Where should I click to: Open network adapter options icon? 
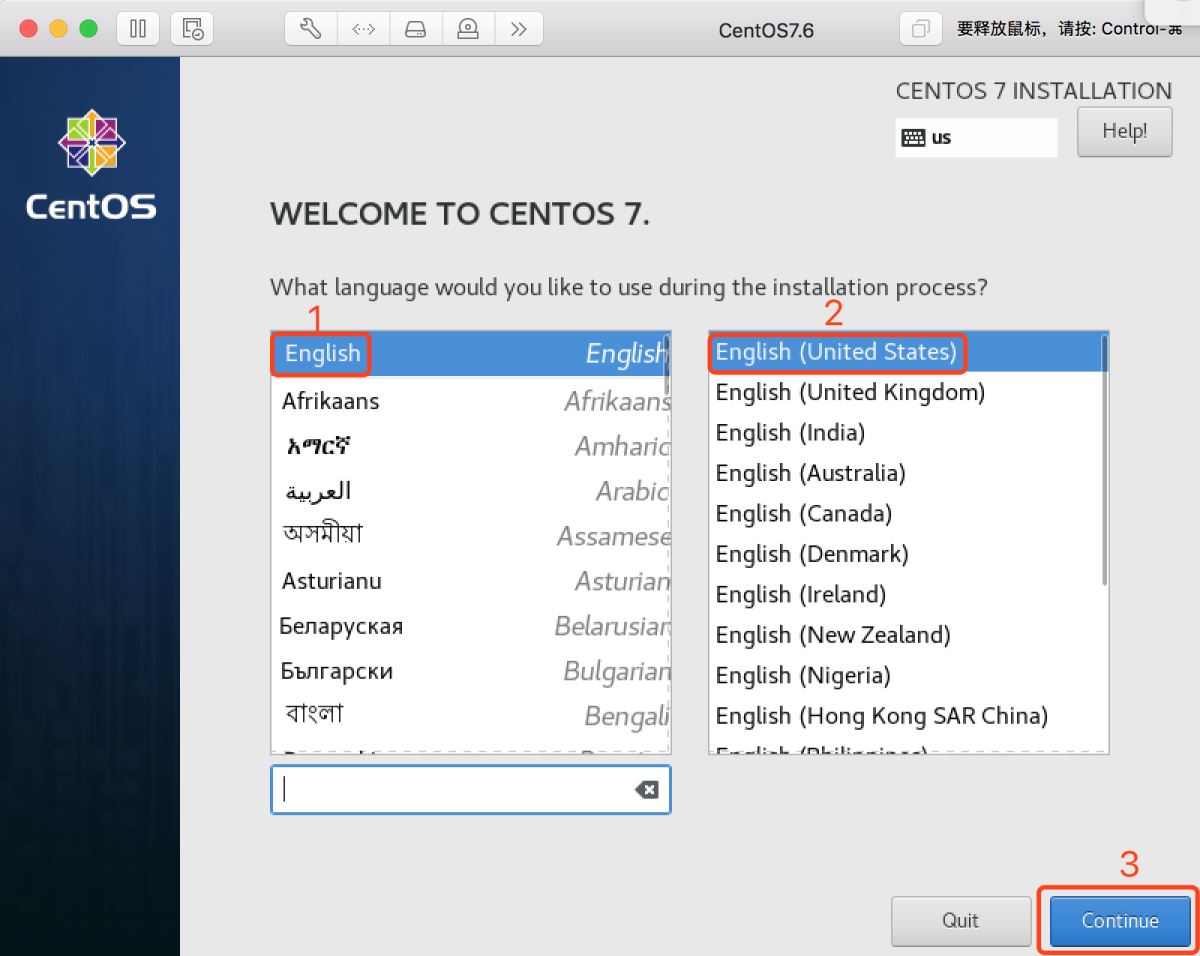pyautogui.click(x=363, y=28)
